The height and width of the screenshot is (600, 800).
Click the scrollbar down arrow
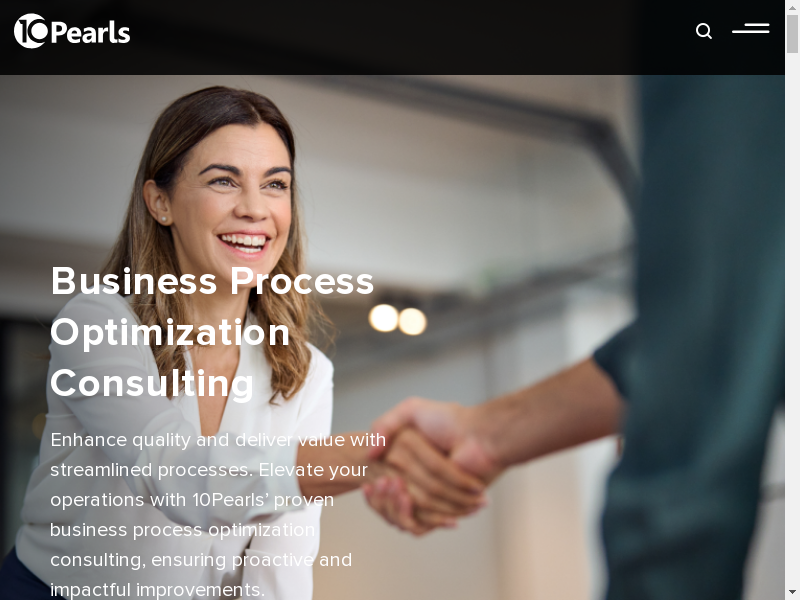(792, 594)
